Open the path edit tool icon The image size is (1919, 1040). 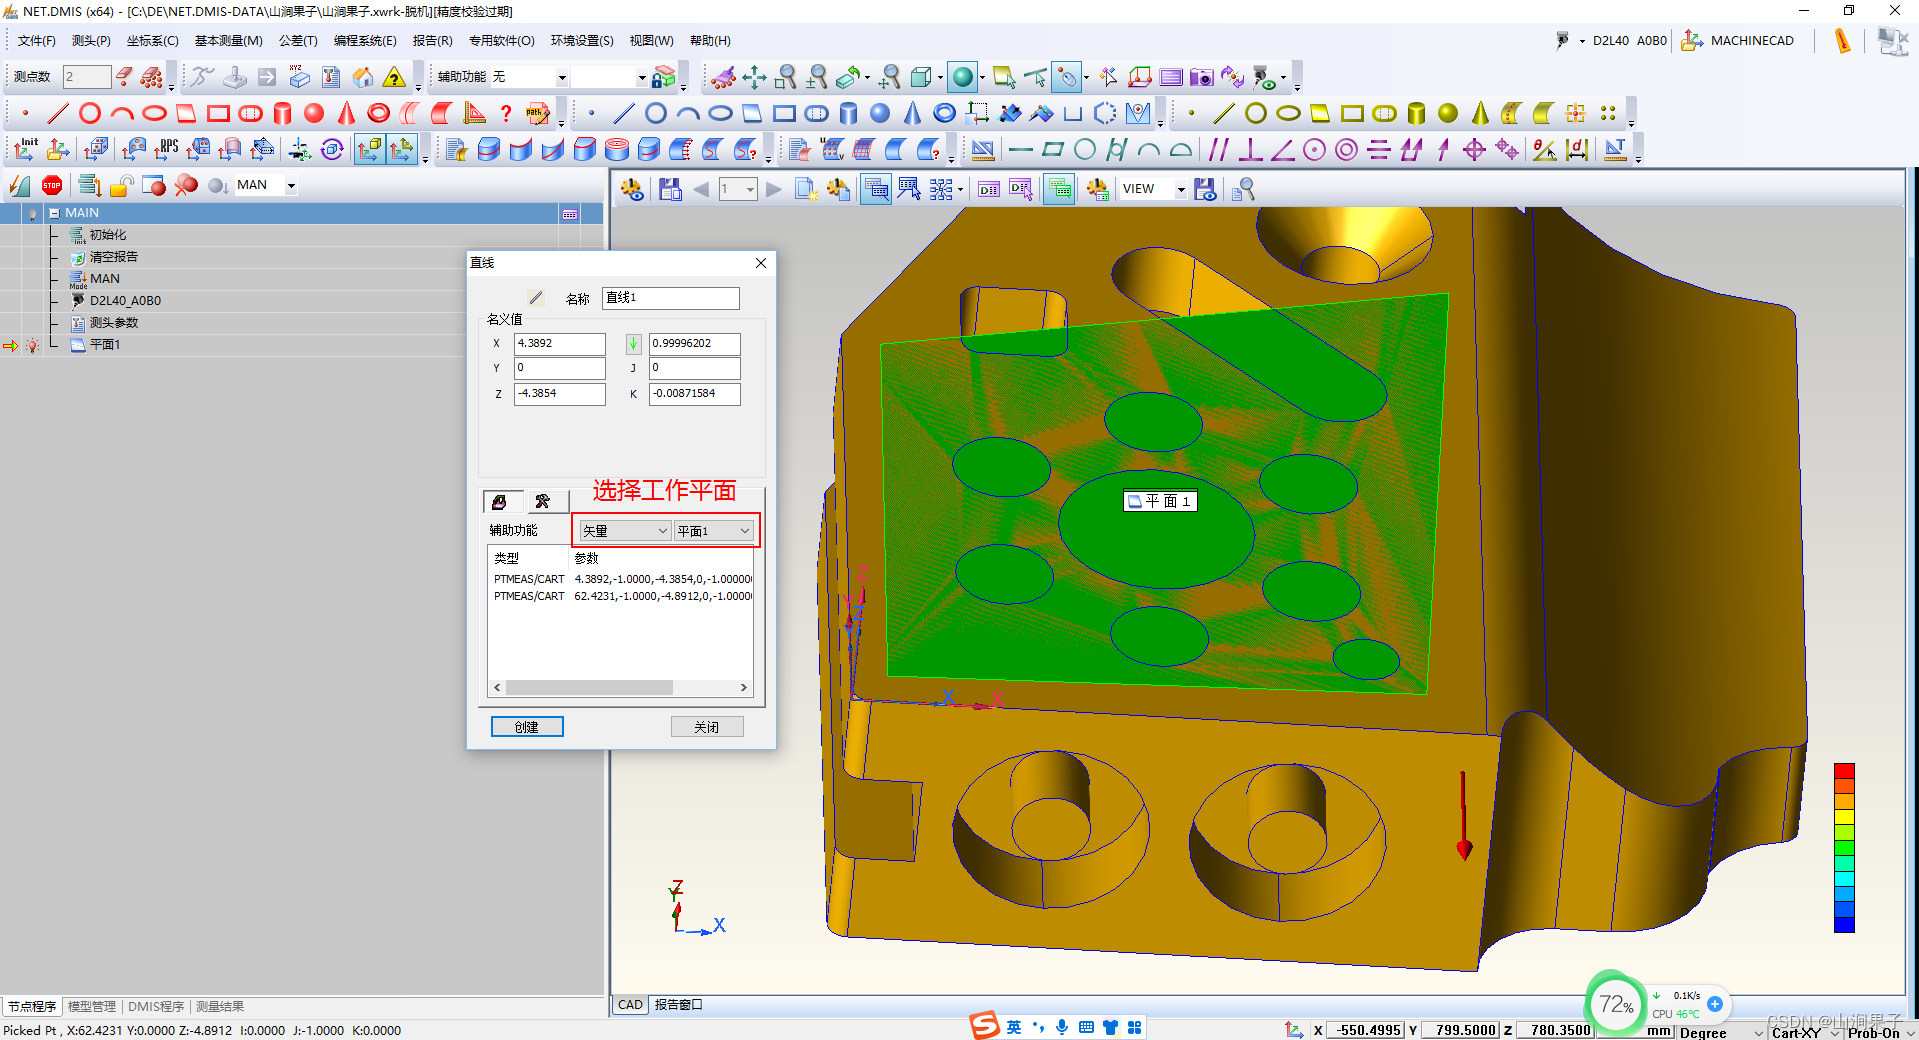tap(538, 113)
